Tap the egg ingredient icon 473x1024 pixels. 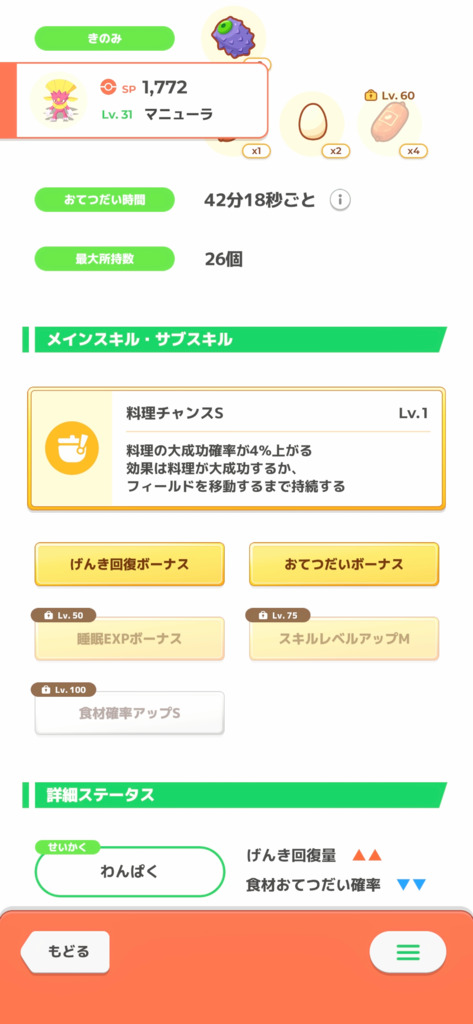pyautogui.click(x=312, y=123)
